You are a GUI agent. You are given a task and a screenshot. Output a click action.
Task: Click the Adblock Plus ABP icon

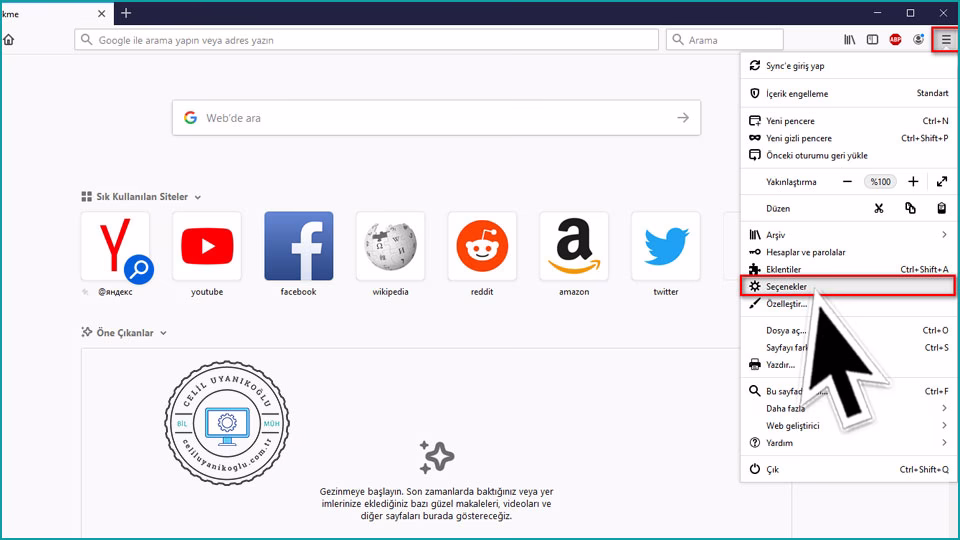point(895,40)
